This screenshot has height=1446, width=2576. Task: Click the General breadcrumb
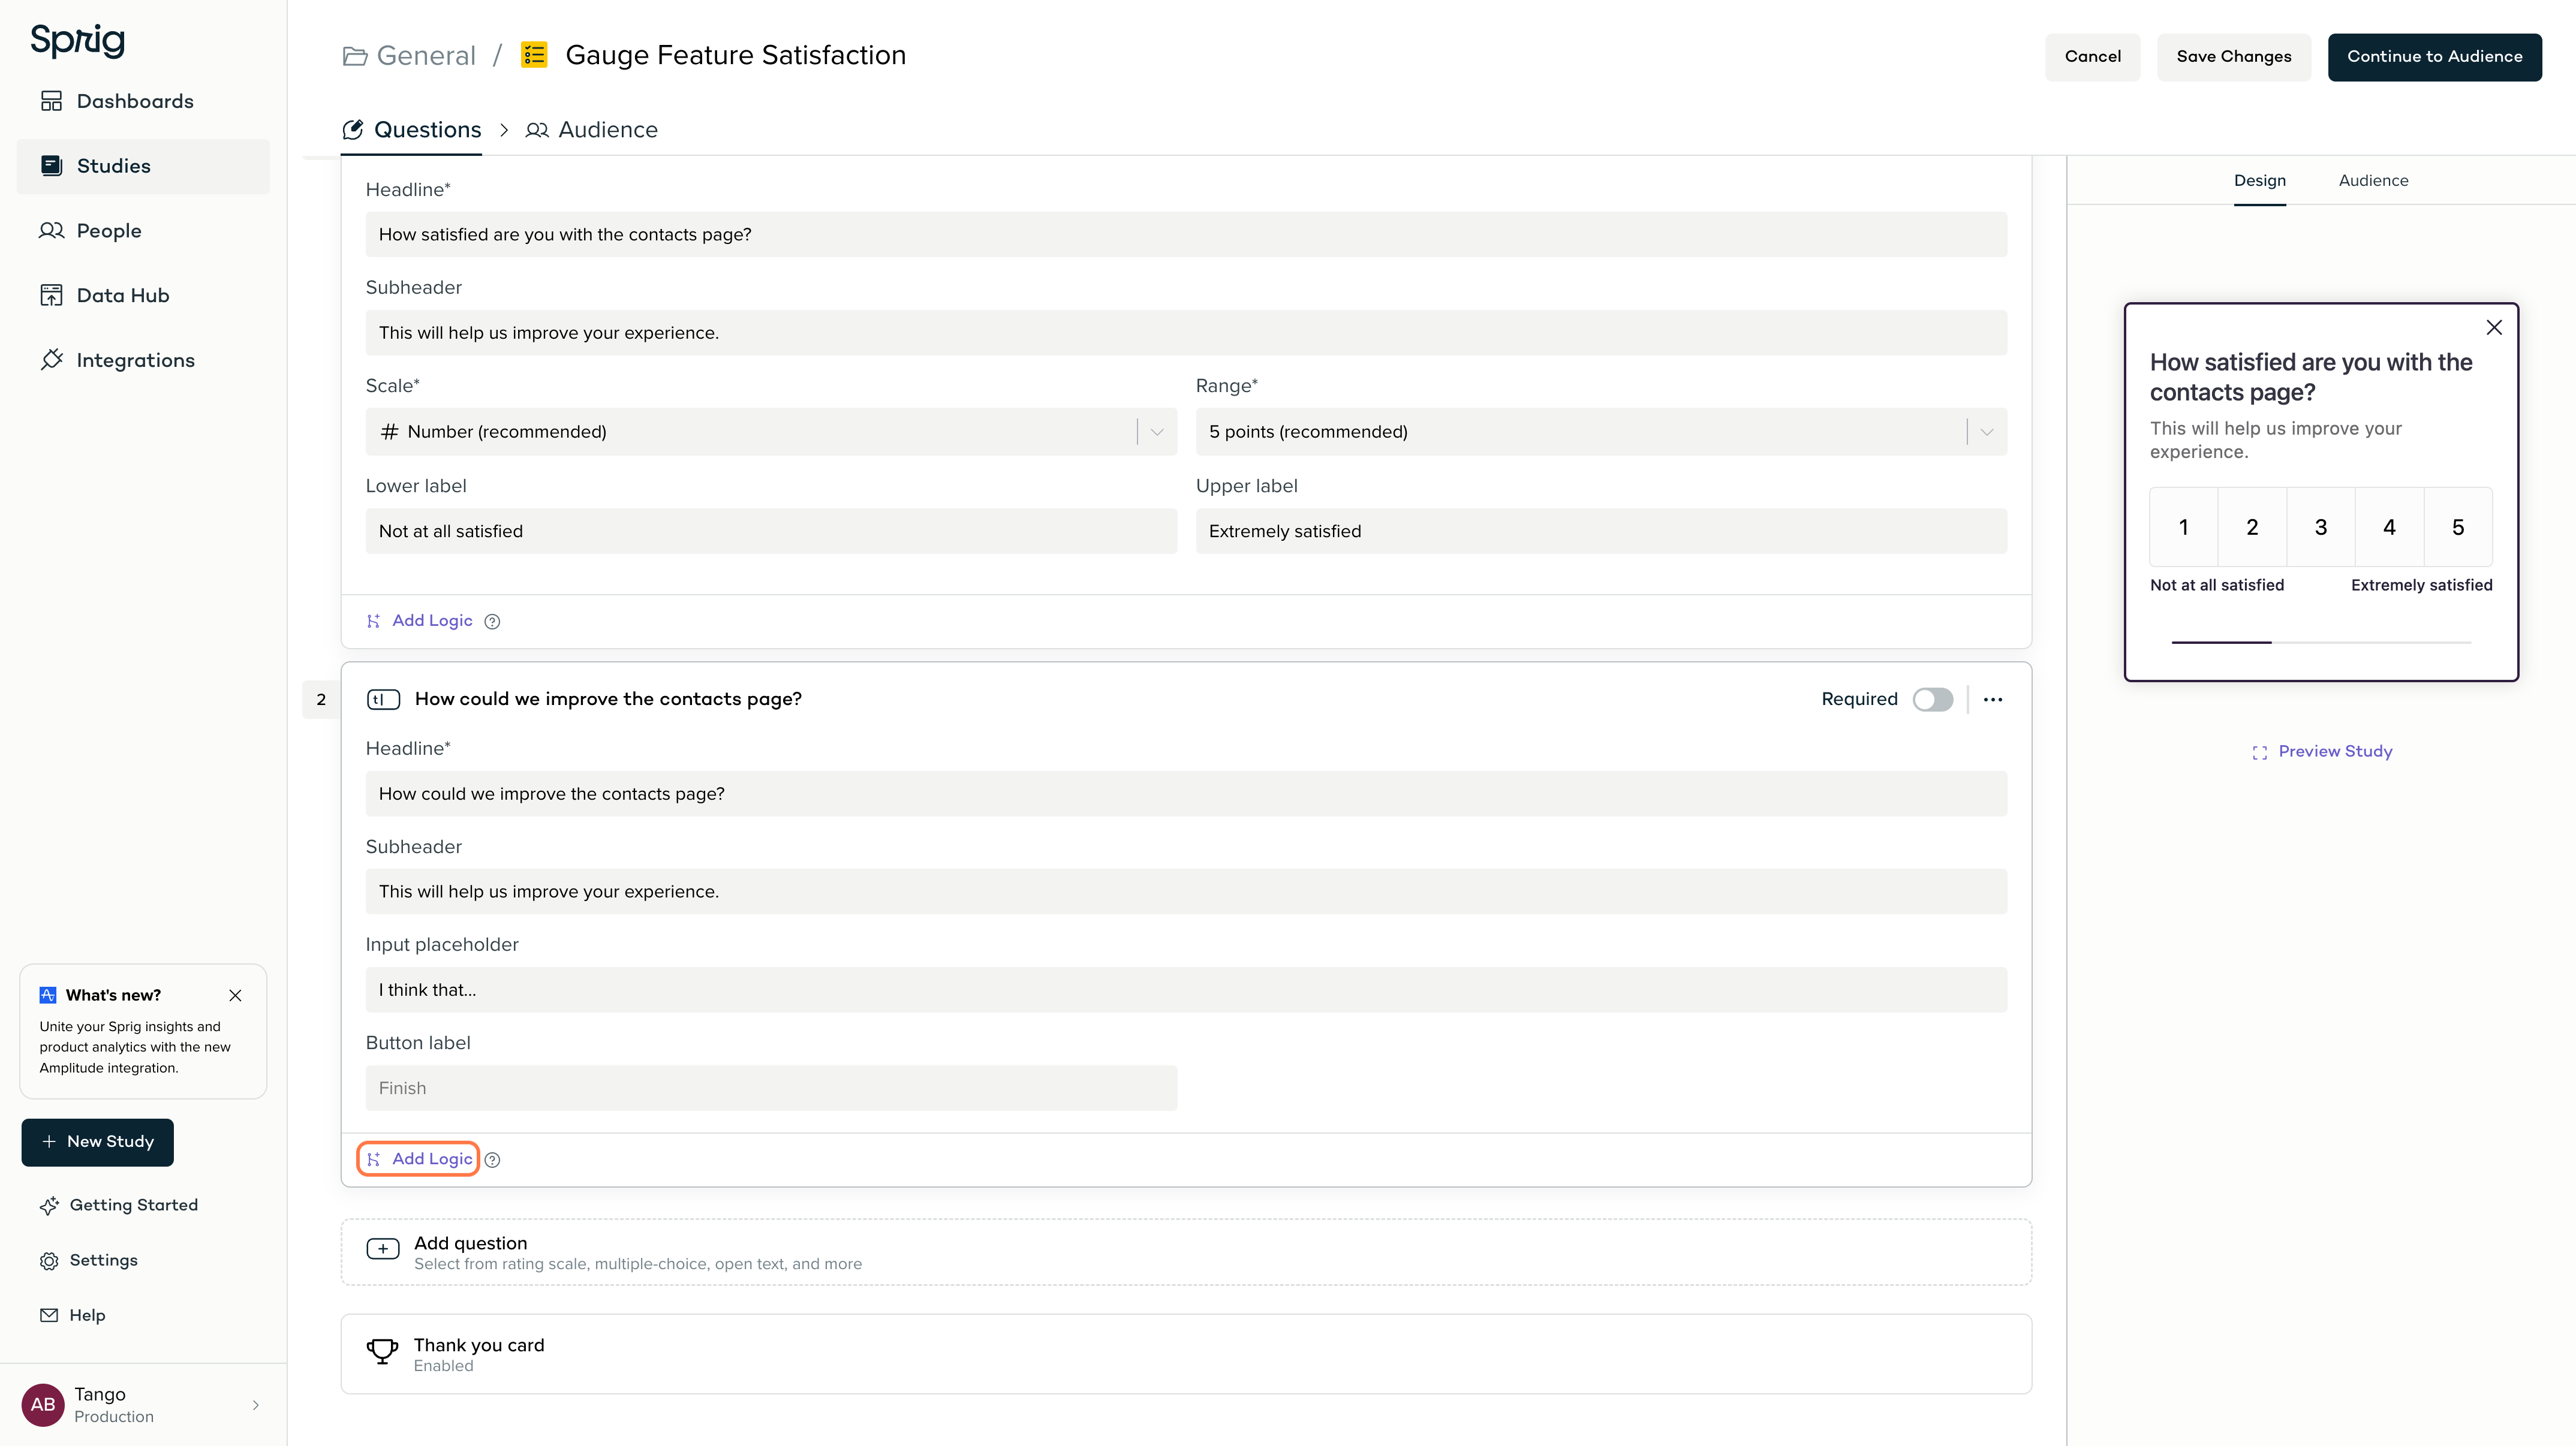(426, 56)
